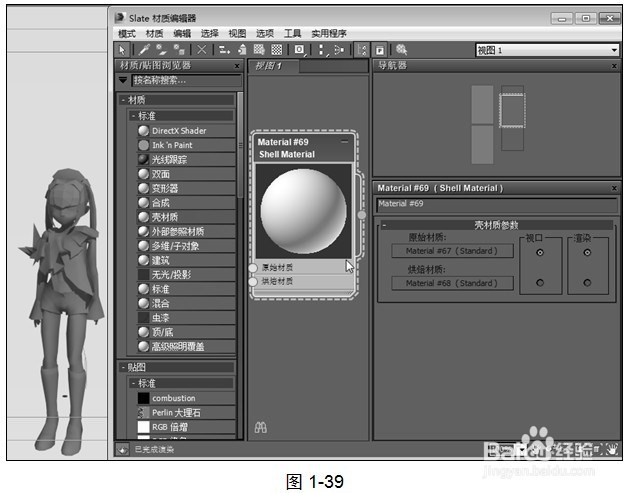Open the 视图 1 dropdown list
The image size is (630, 493).
(x=614, y=50)
